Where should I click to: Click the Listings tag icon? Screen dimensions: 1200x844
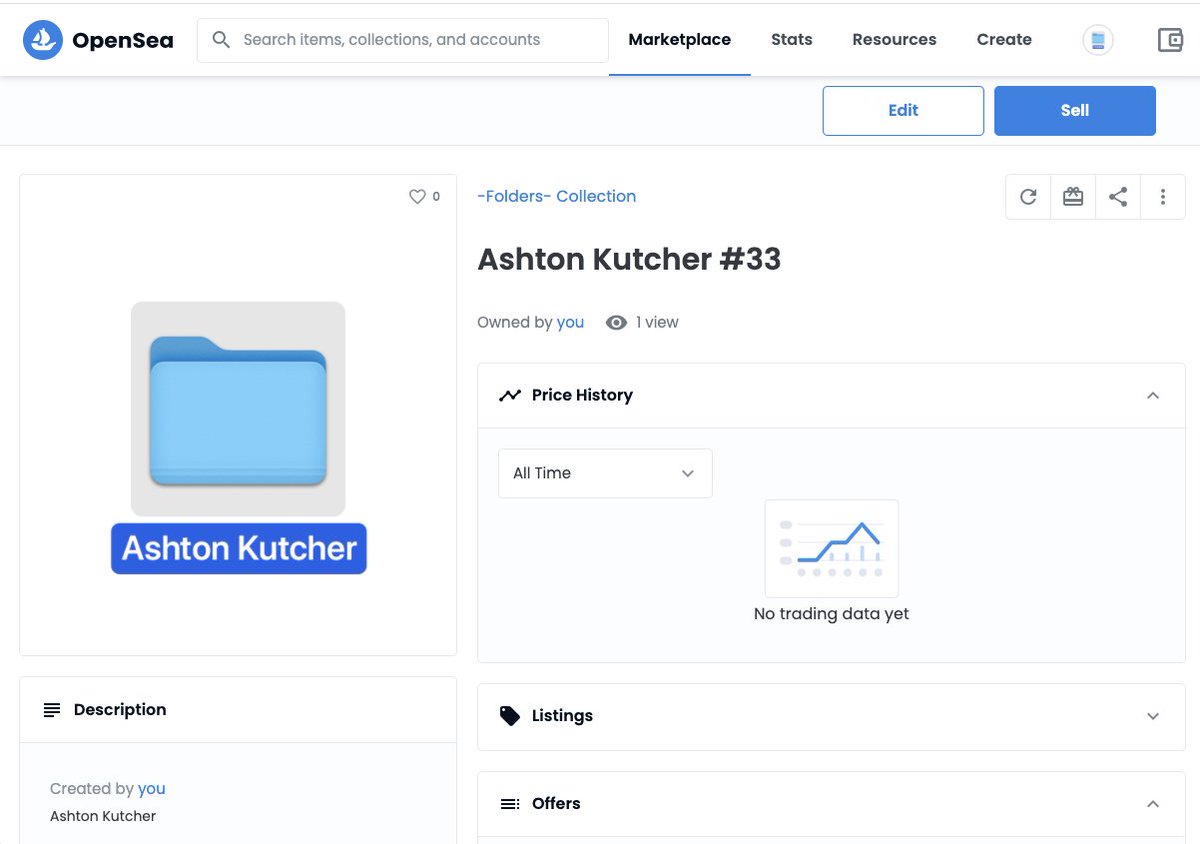(x=510, y=716)
